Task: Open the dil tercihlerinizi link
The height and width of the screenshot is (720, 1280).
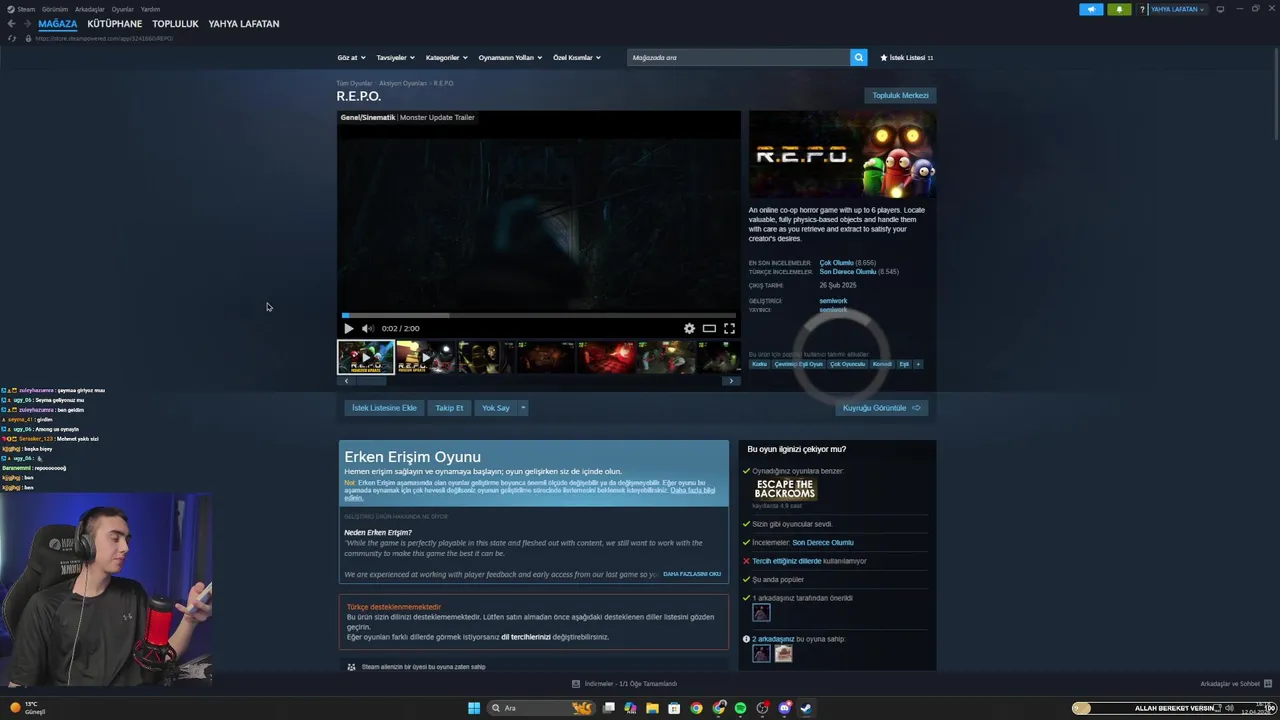Action: [x=526, y=637]
